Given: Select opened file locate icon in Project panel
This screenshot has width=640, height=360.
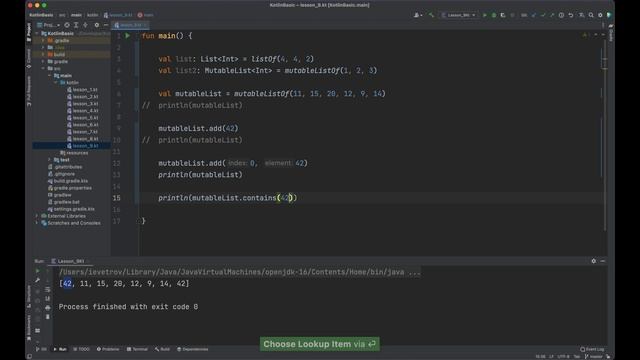Looking at the screenshot, I should 67,25.
